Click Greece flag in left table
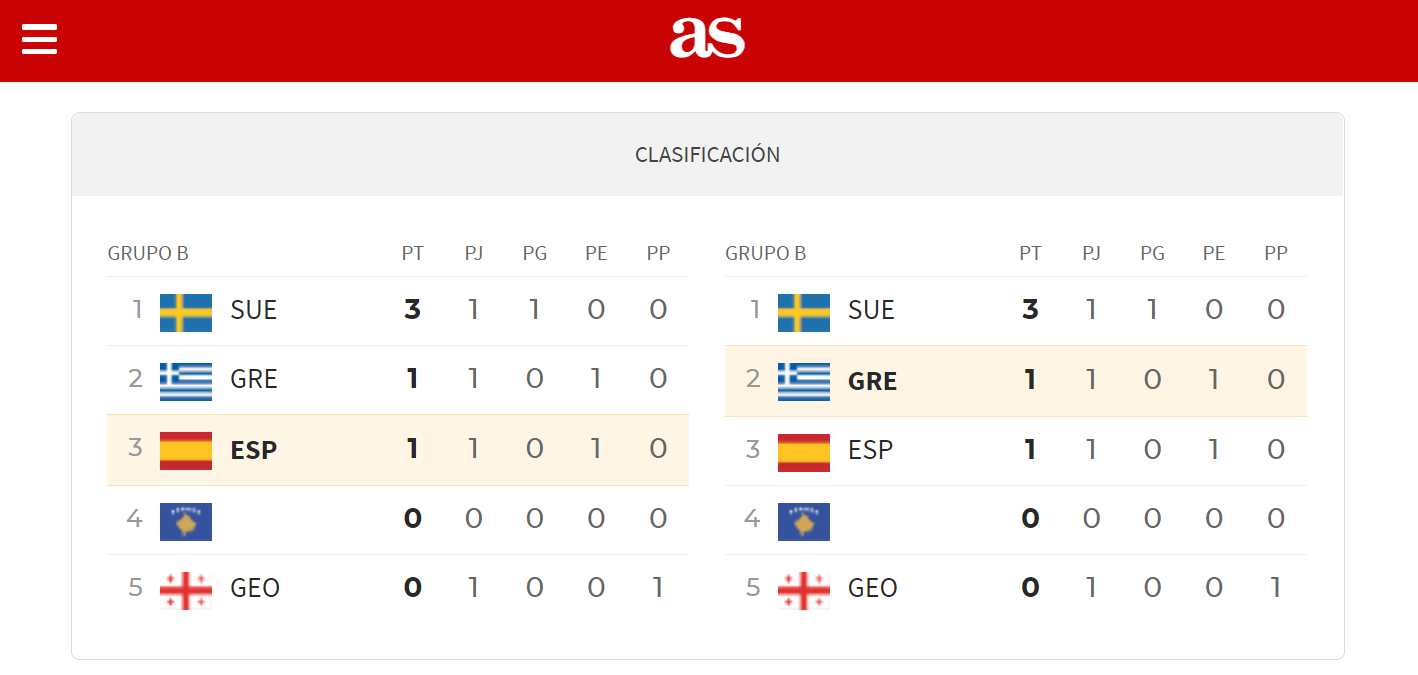 (x=186, y=382)
